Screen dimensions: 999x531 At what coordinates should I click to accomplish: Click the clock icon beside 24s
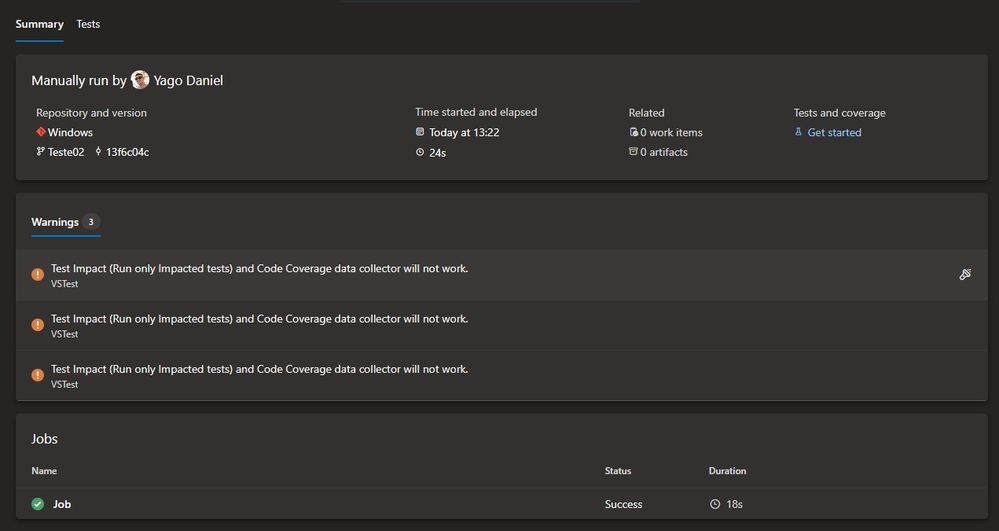[x=420, y=153]
